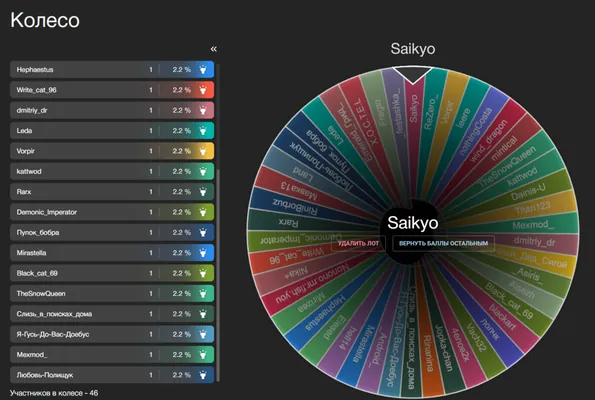Click the icon in the Любовь-Полищук row
Viewport: 595px width, 400px height.
(203, 375)
